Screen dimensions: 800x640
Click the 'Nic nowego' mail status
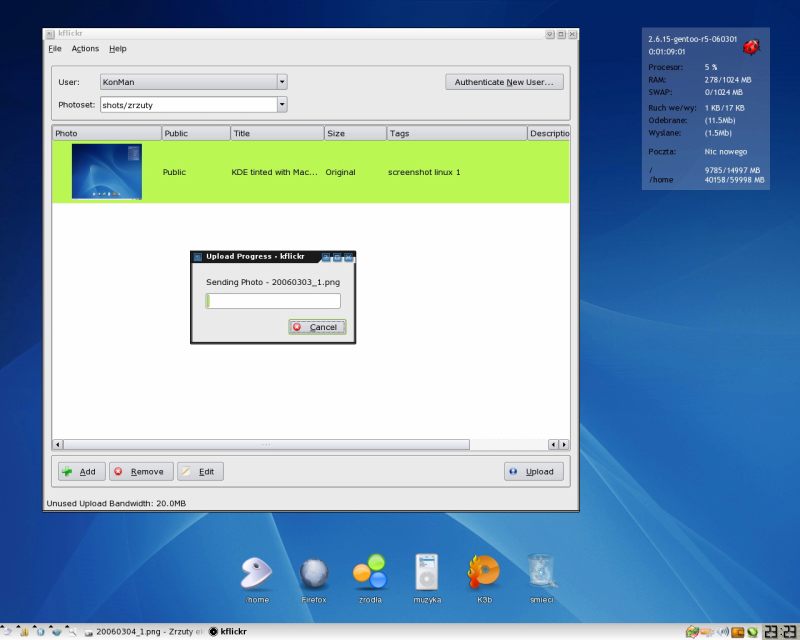coord(726,152)
